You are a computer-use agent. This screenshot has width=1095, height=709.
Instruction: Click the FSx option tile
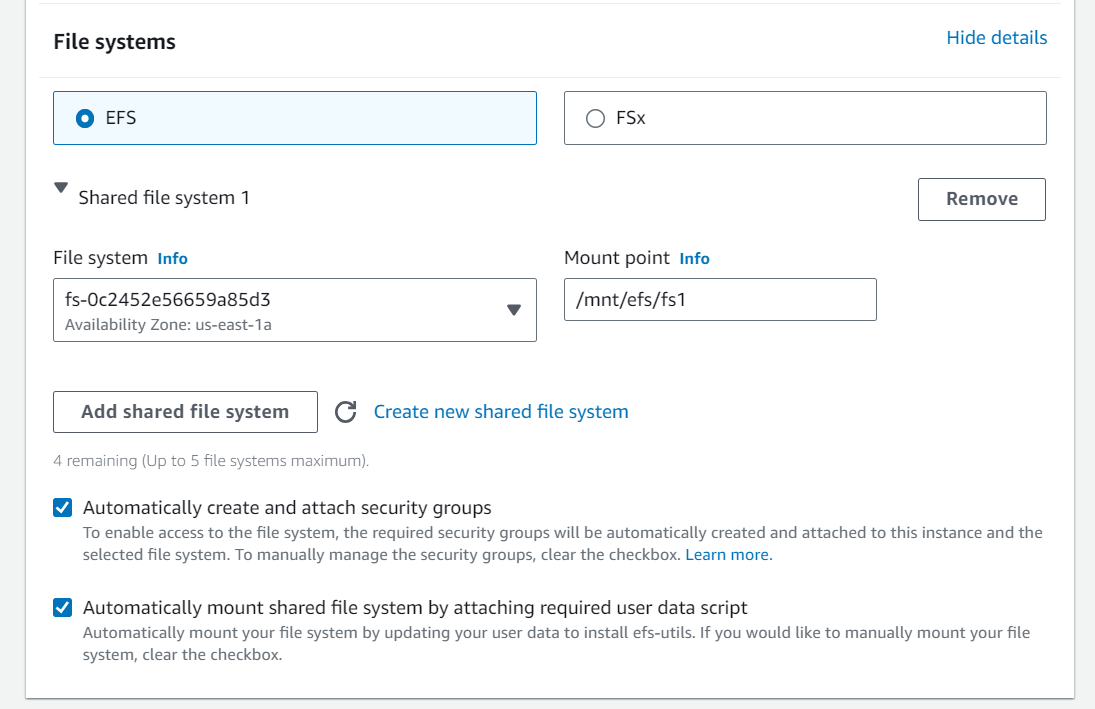pos(805,118)
